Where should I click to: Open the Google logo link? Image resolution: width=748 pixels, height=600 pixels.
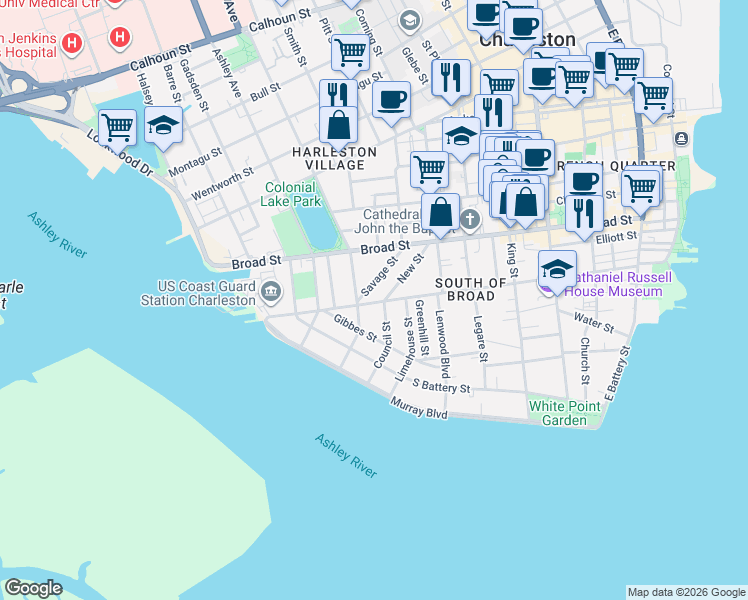(33, 588)
